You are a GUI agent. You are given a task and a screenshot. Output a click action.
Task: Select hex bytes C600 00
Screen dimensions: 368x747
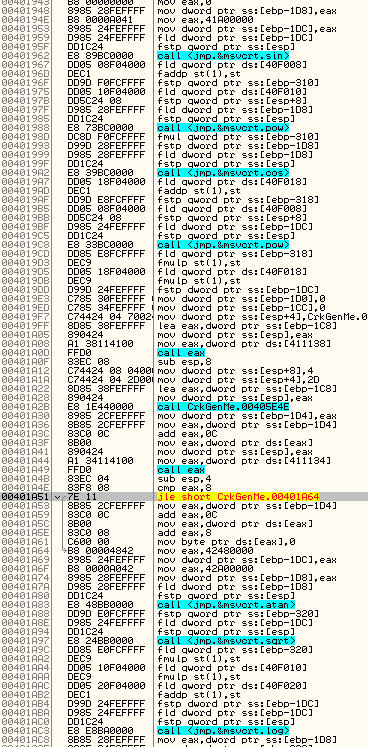[x=87, y=542]
